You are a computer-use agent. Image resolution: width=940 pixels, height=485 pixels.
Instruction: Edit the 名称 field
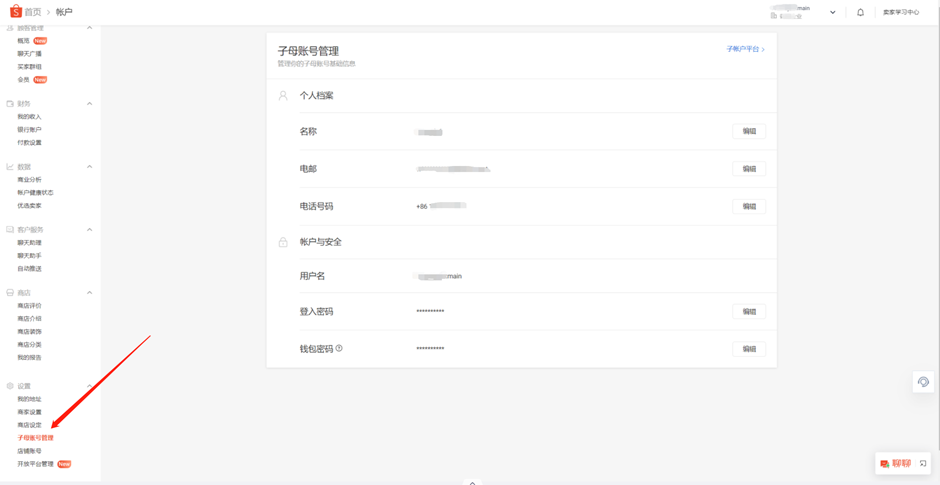pos(749,131)
